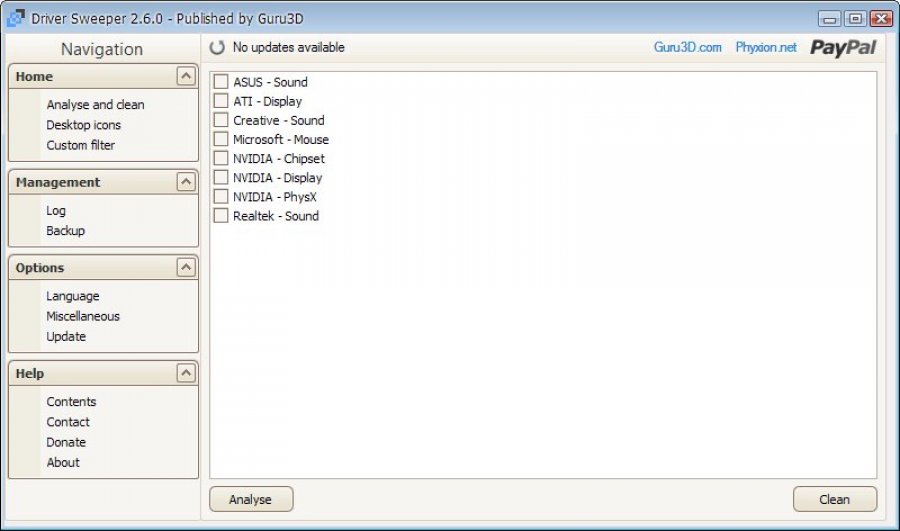Open the Log page
Viewport: 900px width, 531px height.
(x=56, y=211)
